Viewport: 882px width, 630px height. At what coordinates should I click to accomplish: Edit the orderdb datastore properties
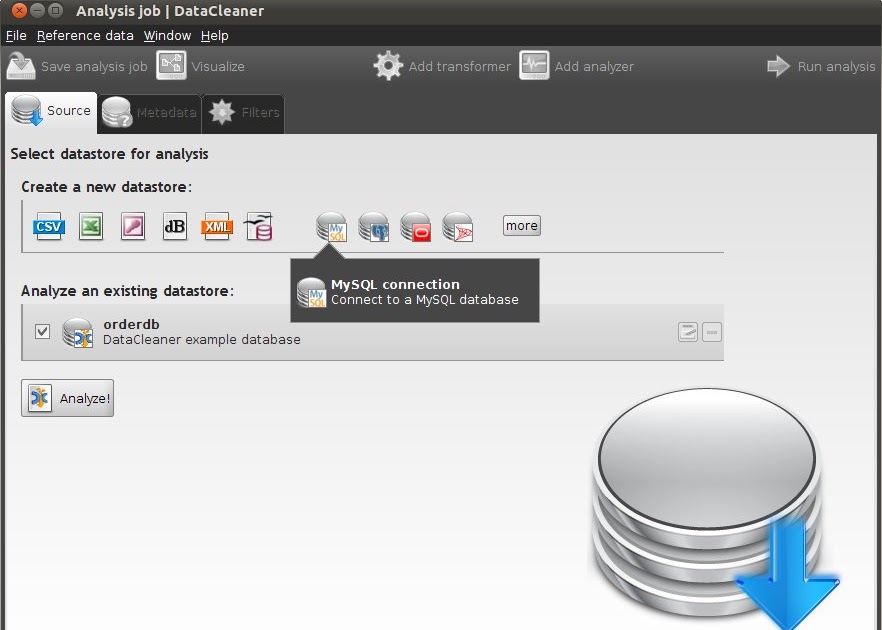tap(688, 331)
